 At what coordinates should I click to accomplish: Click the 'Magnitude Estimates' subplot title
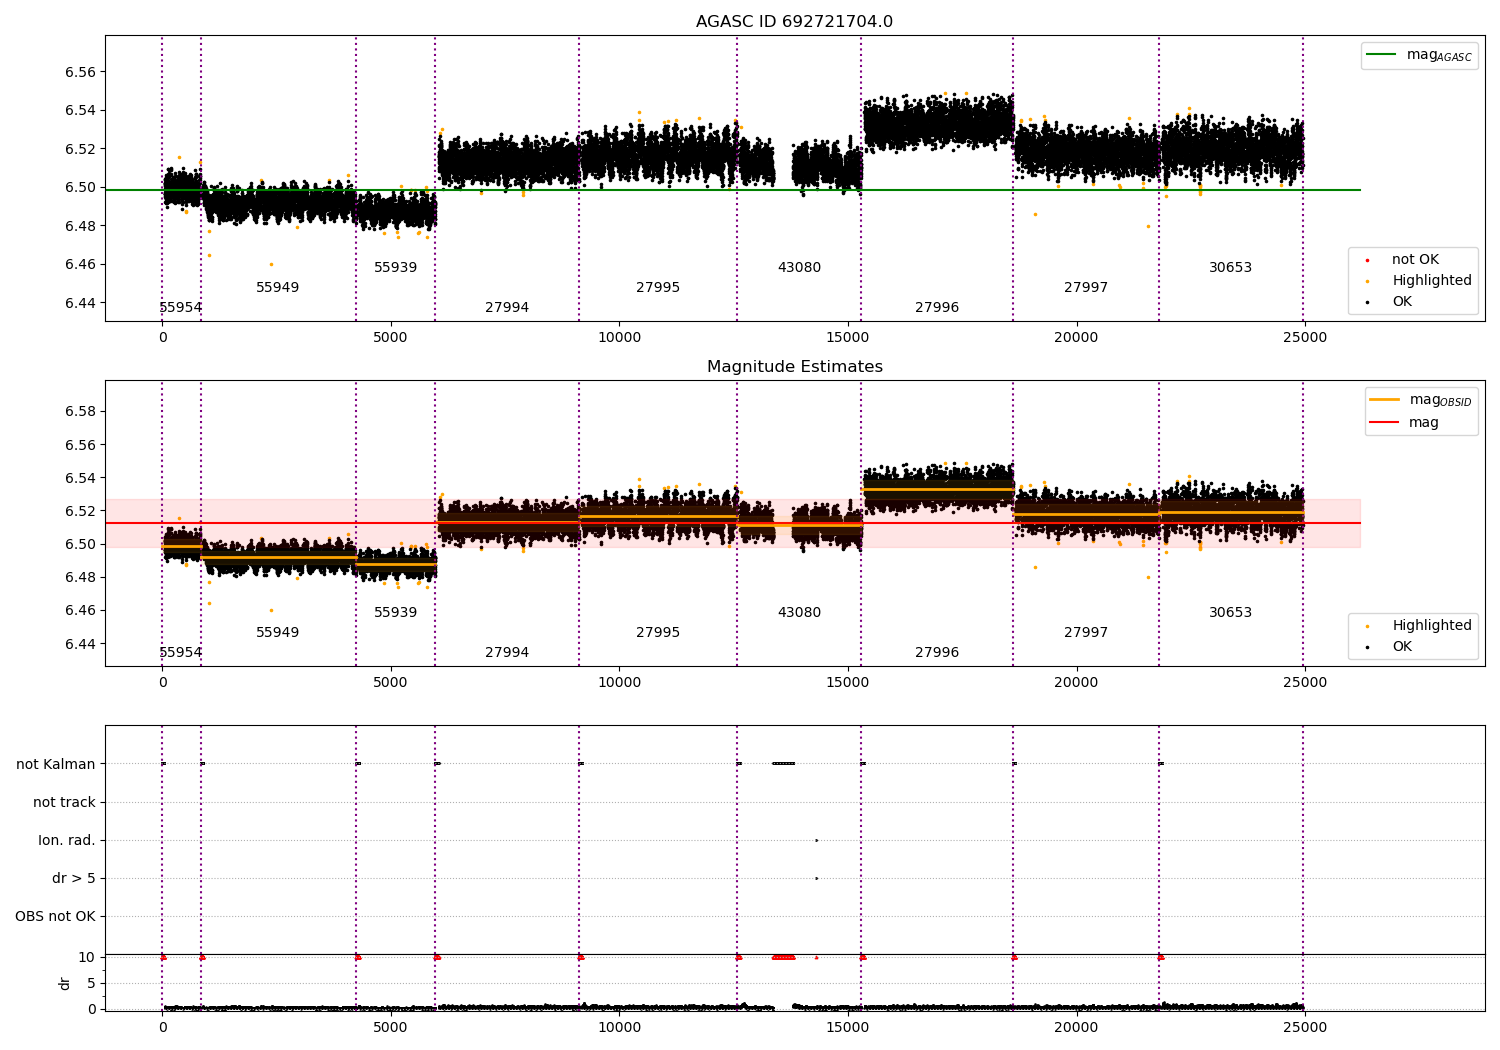[794, 367]
